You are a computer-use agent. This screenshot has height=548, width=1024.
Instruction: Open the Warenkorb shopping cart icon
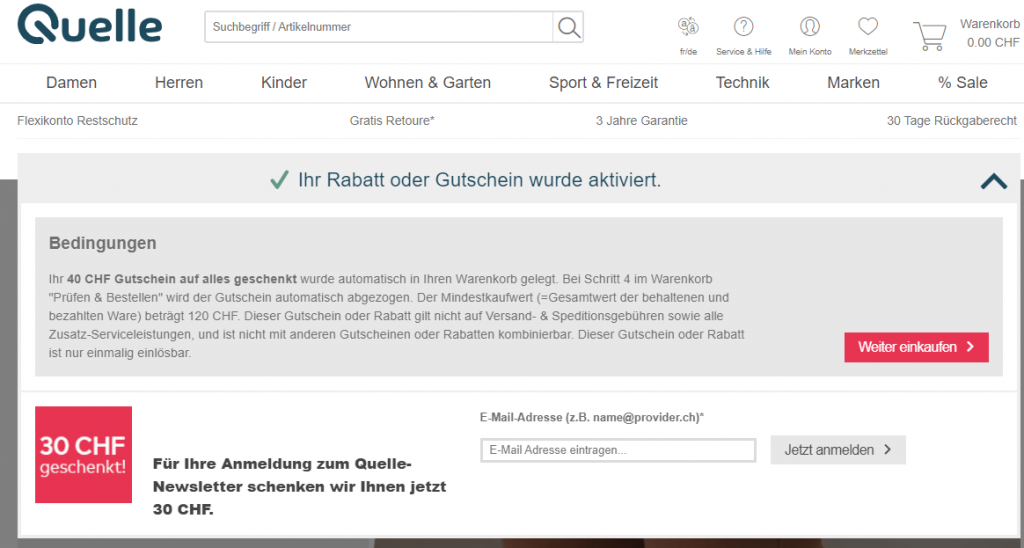point(929,35)
